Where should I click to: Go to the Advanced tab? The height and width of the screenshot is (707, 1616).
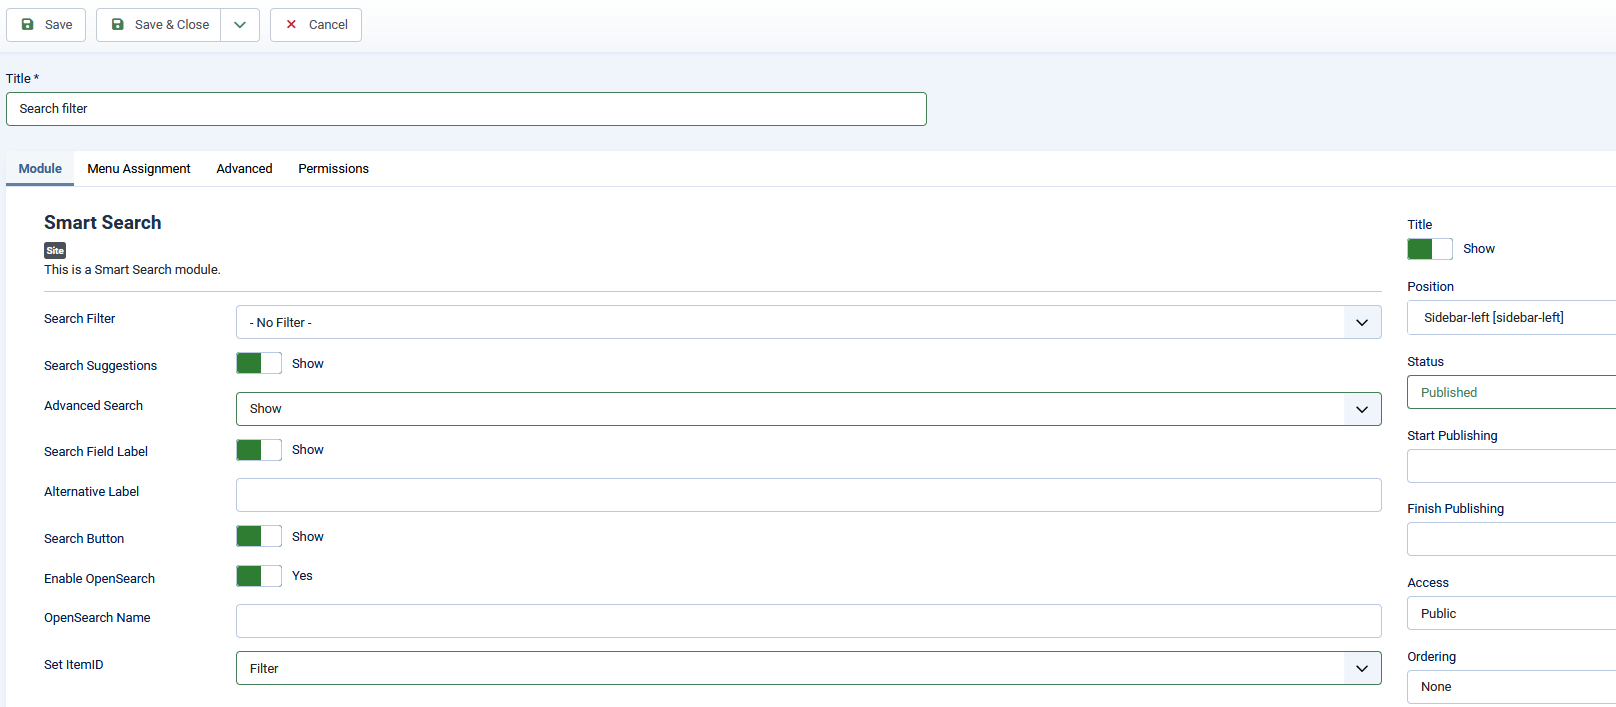244,169
